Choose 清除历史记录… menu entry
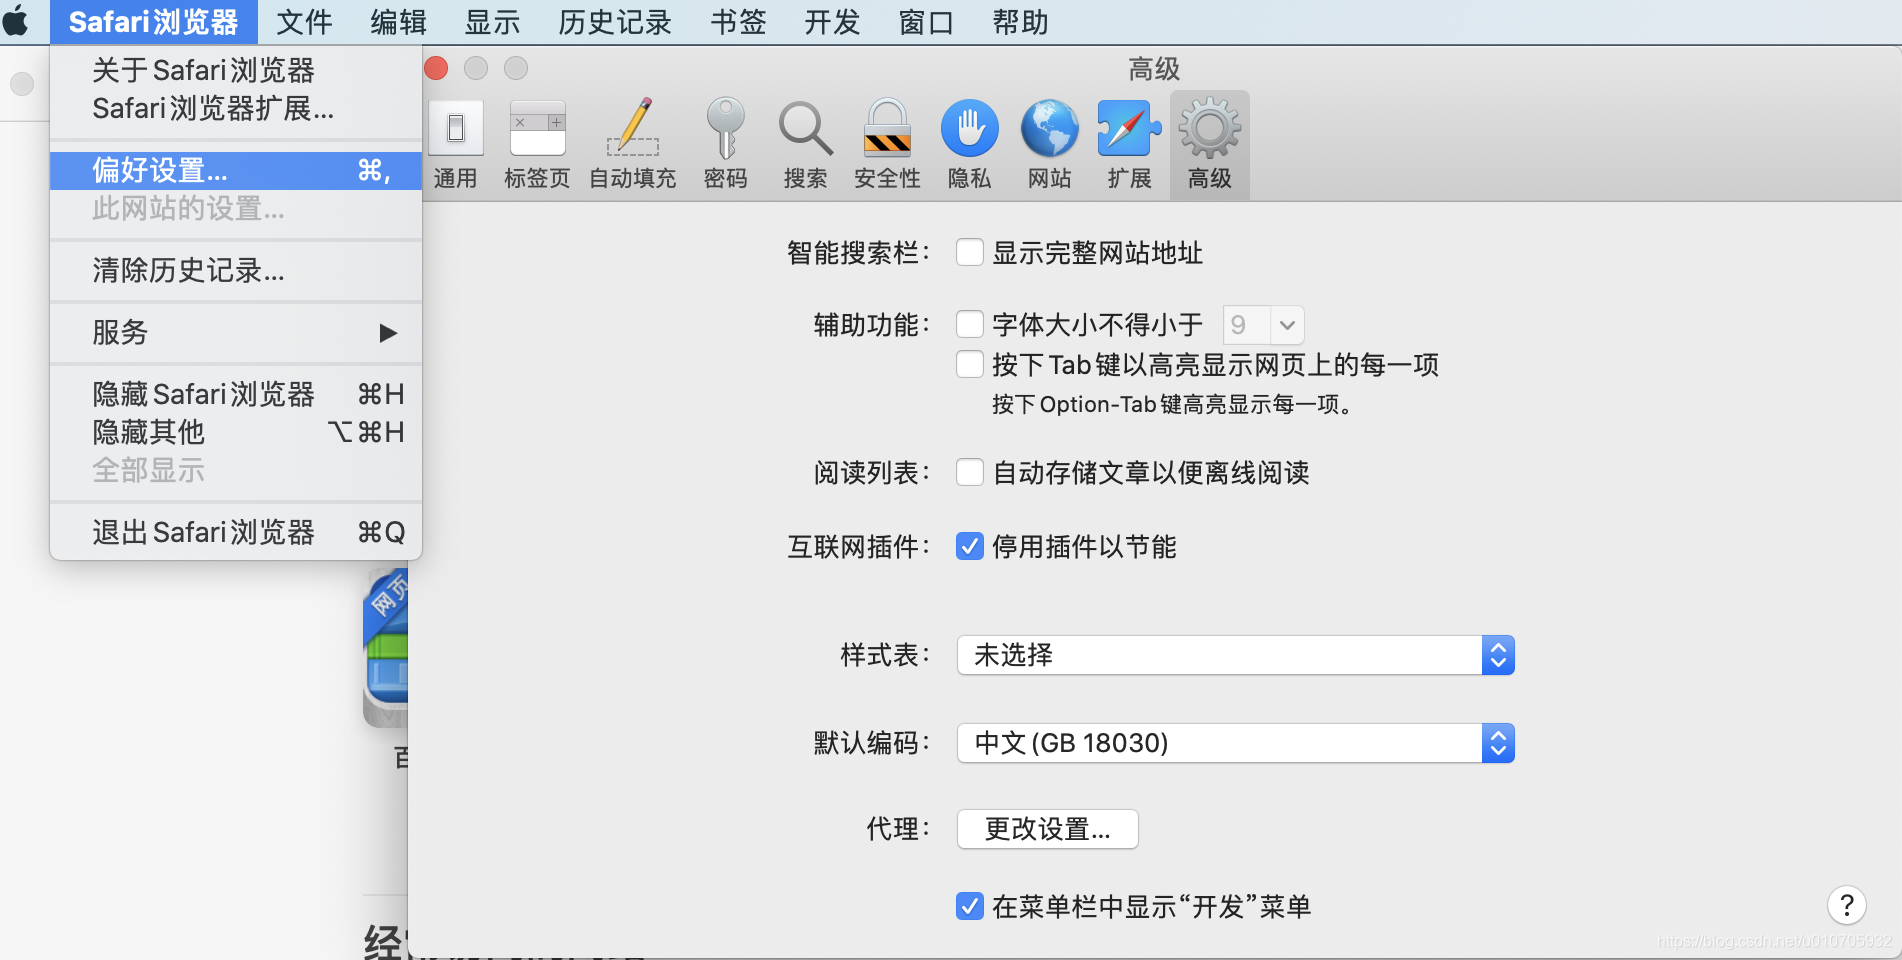This screenshot has height=960, width=1902. point(236,270)
